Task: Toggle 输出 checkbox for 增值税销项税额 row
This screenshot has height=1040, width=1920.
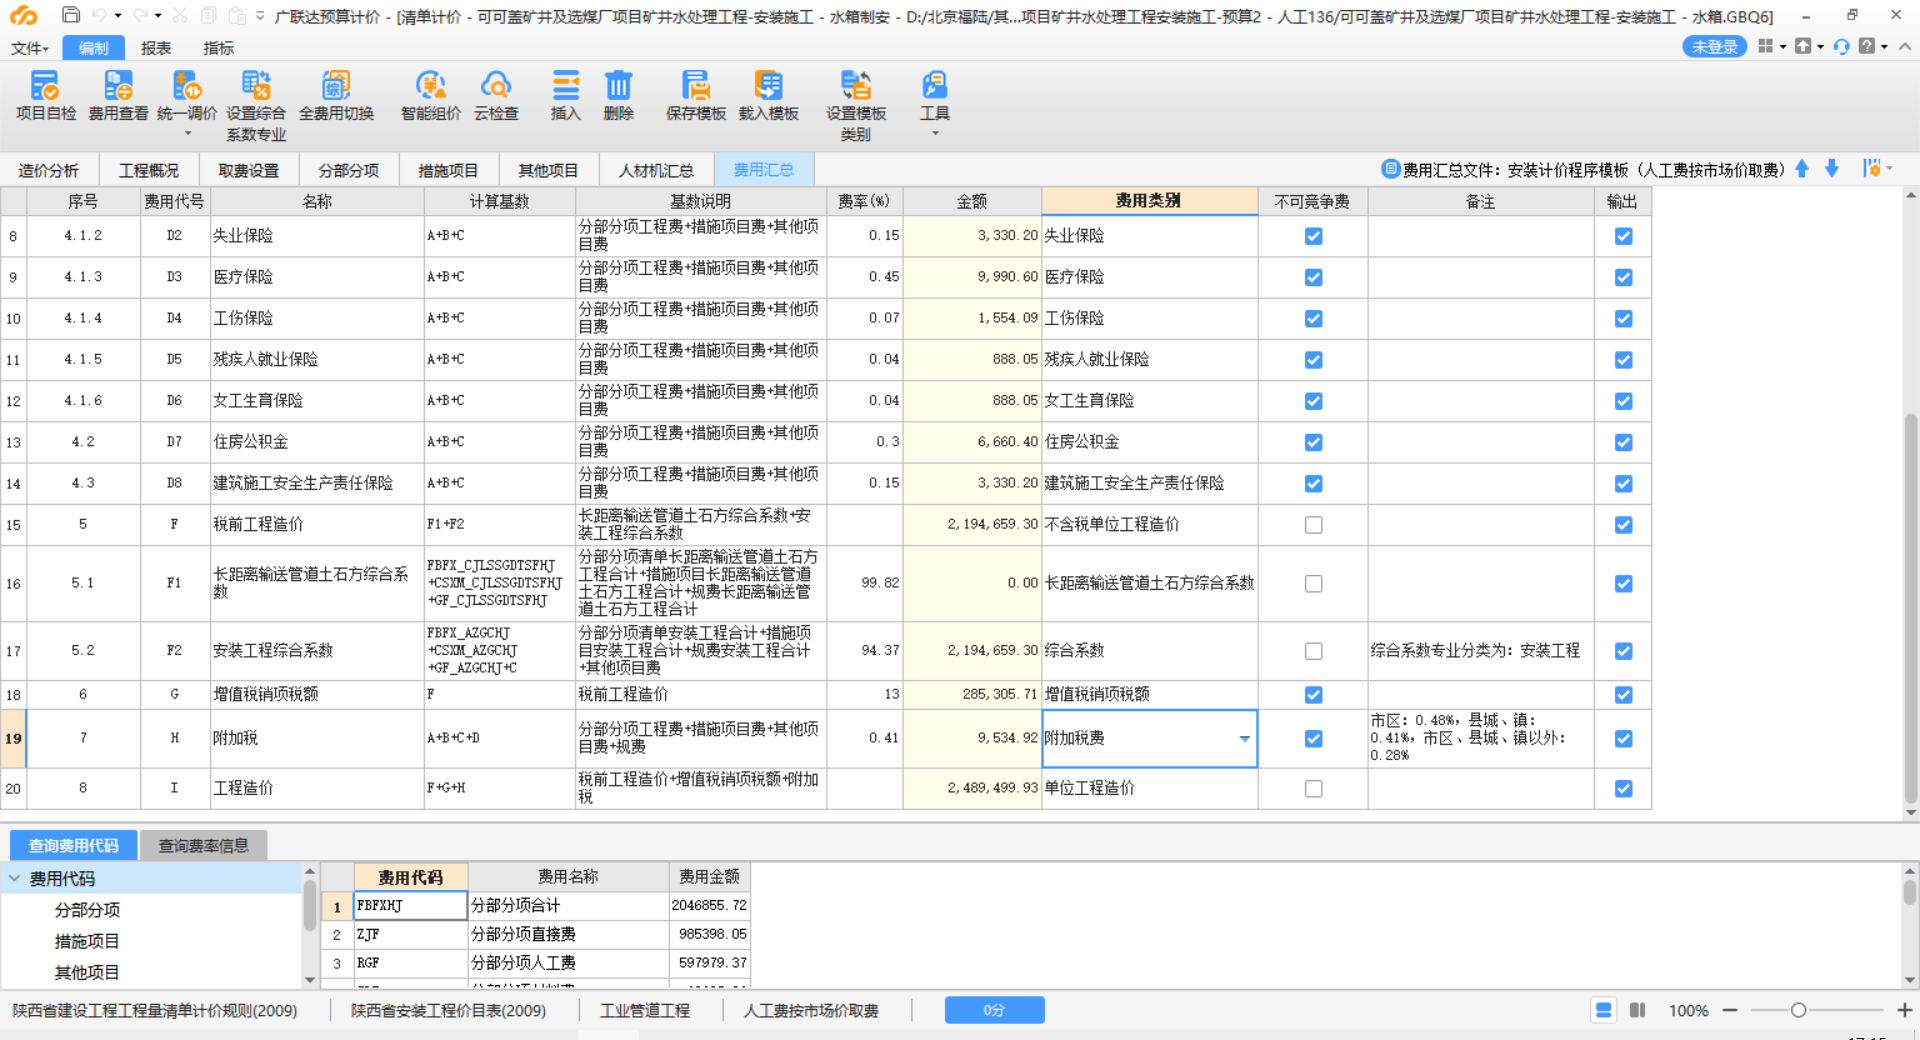Action: click(1624, 695)
